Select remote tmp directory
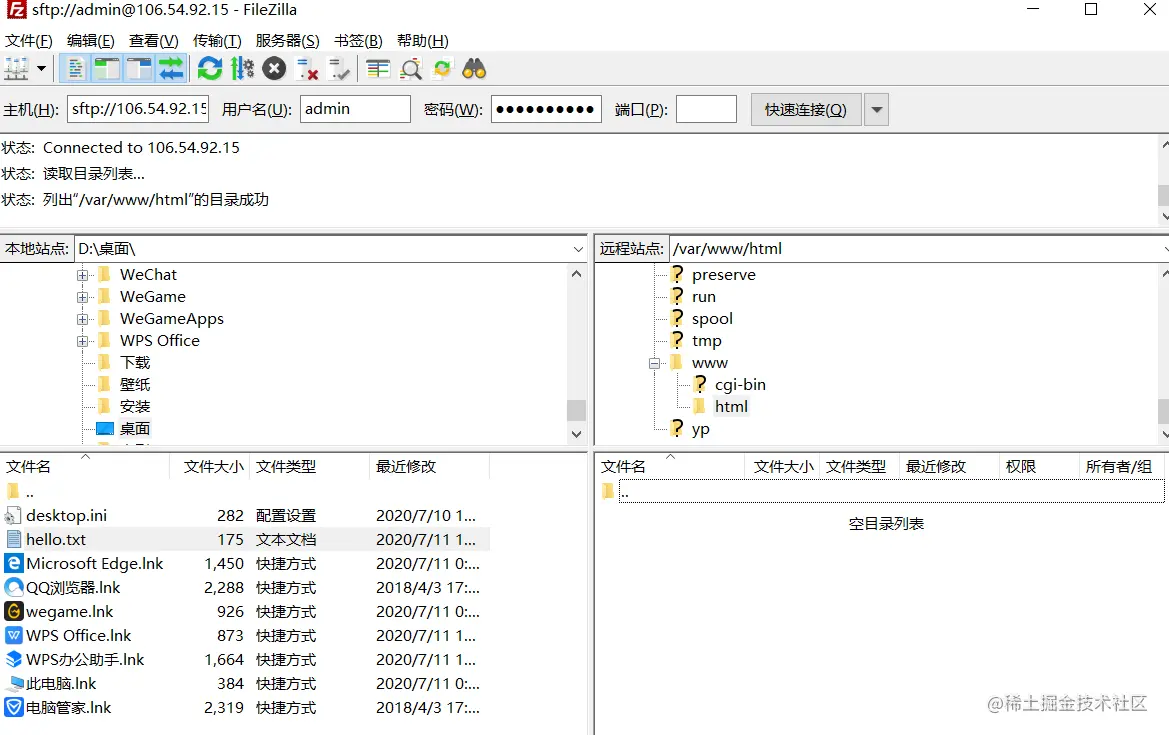The image size is (1169, 735). (x=706, y=341)
